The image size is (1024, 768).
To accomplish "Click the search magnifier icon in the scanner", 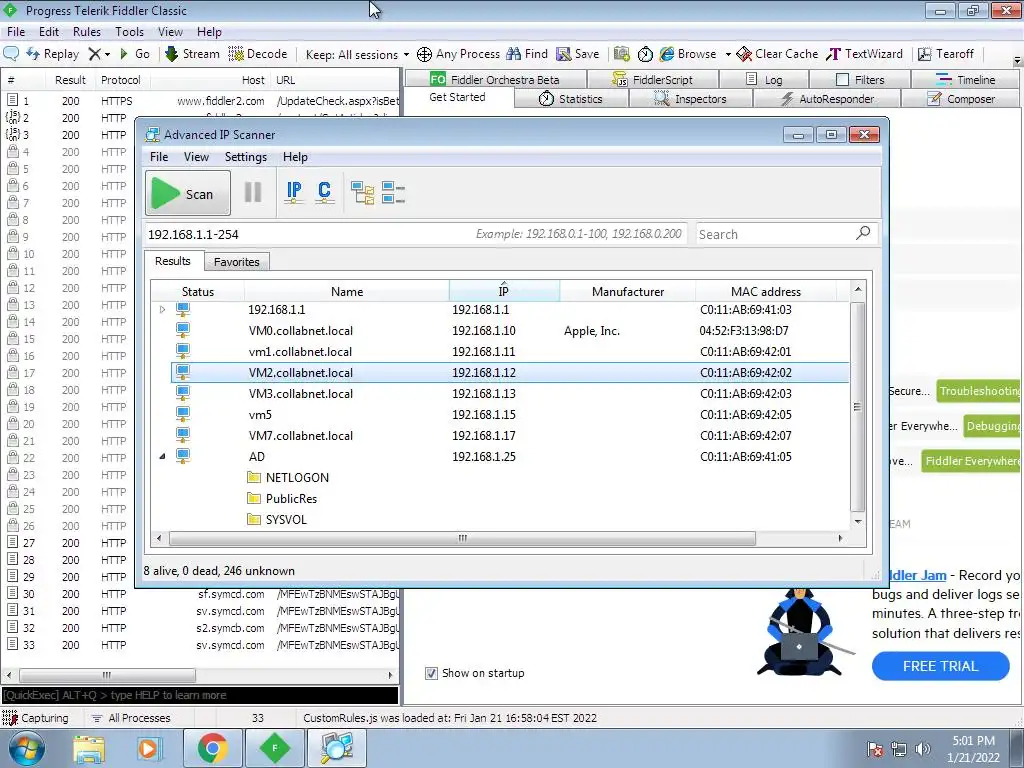I will [863, 233].
